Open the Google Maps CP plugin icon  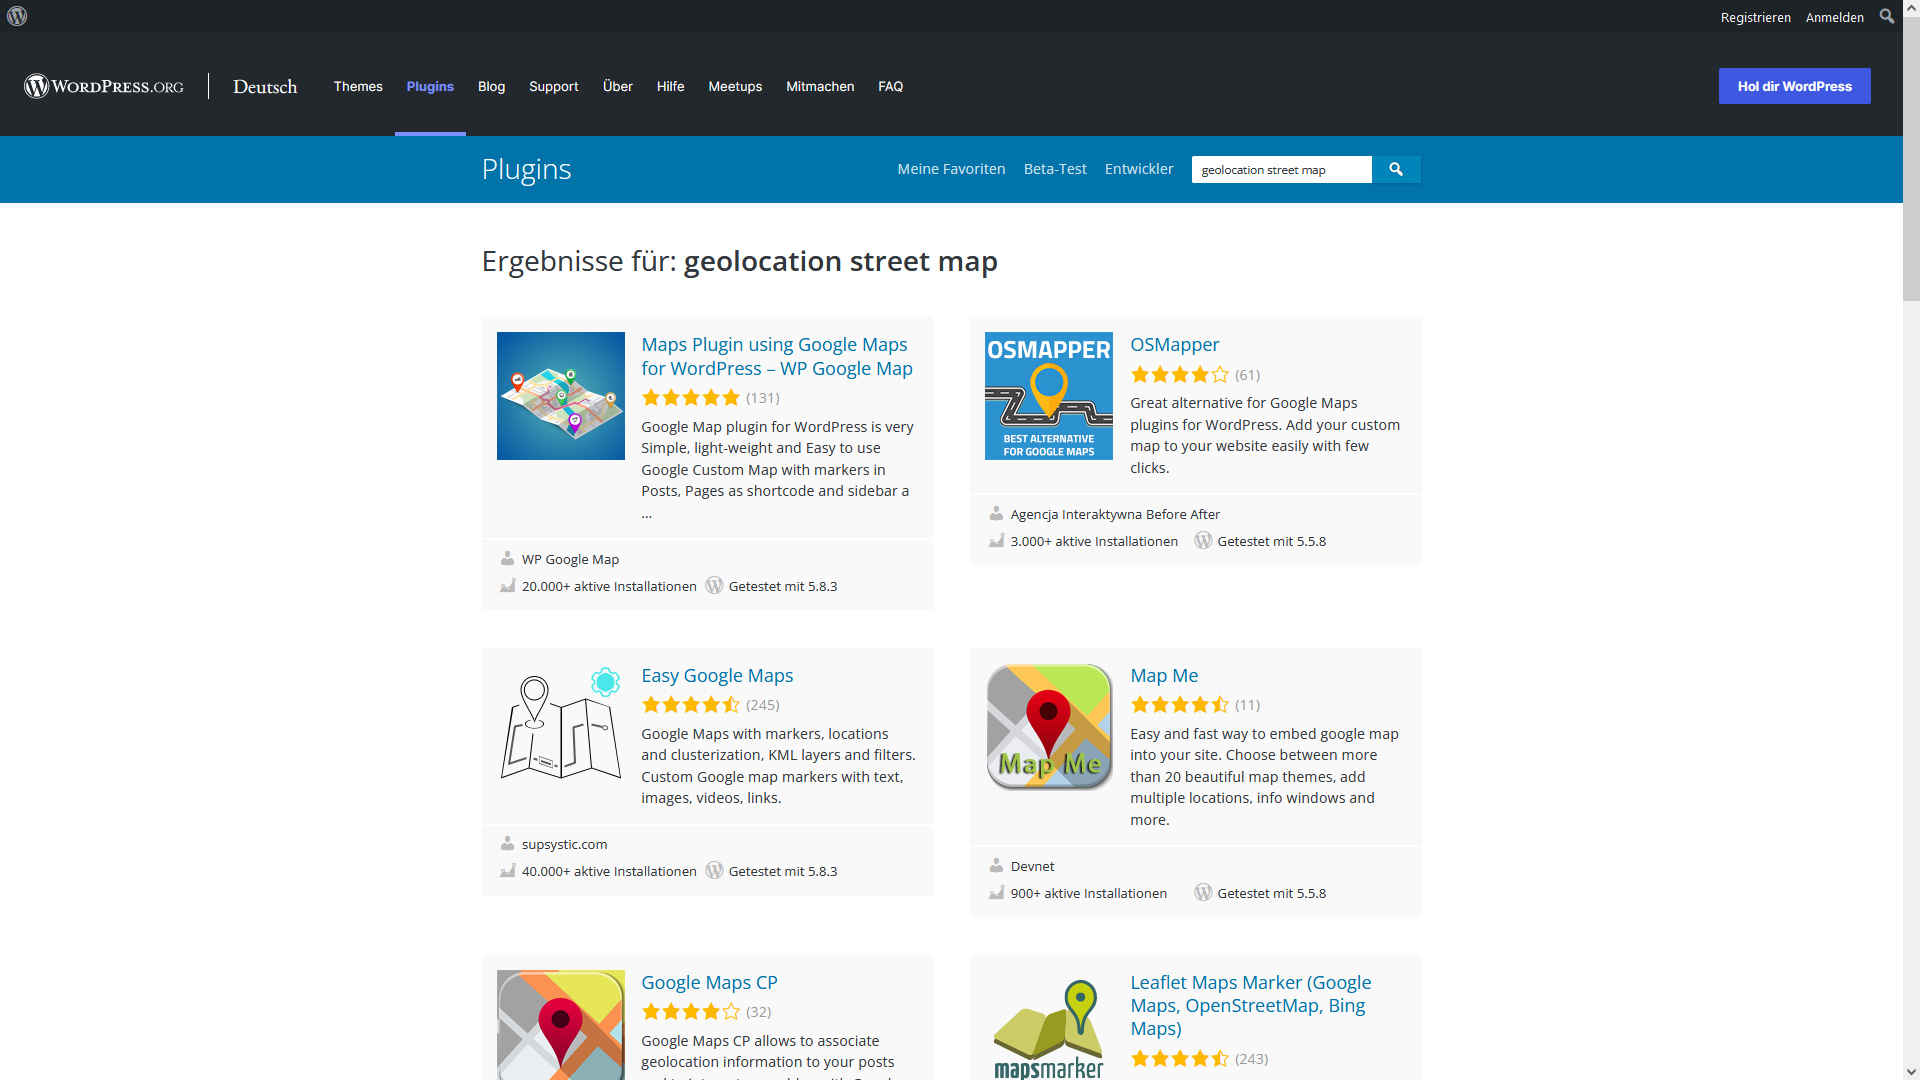tap(561, 1025)
